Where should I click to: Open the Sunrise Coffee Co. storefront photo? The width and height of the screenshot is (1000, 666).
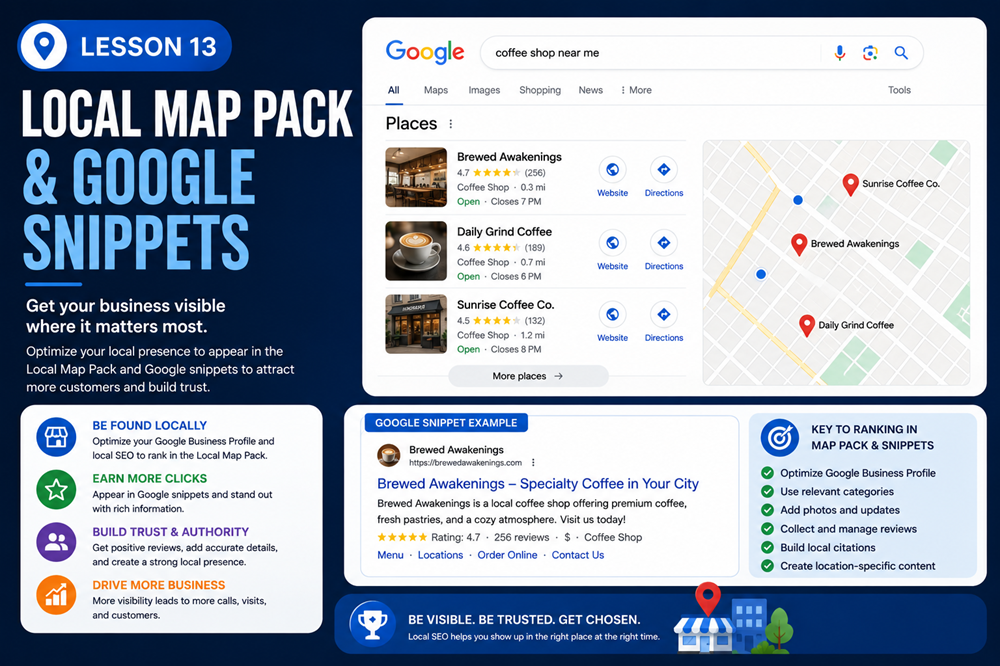click(x=416, y=323)
